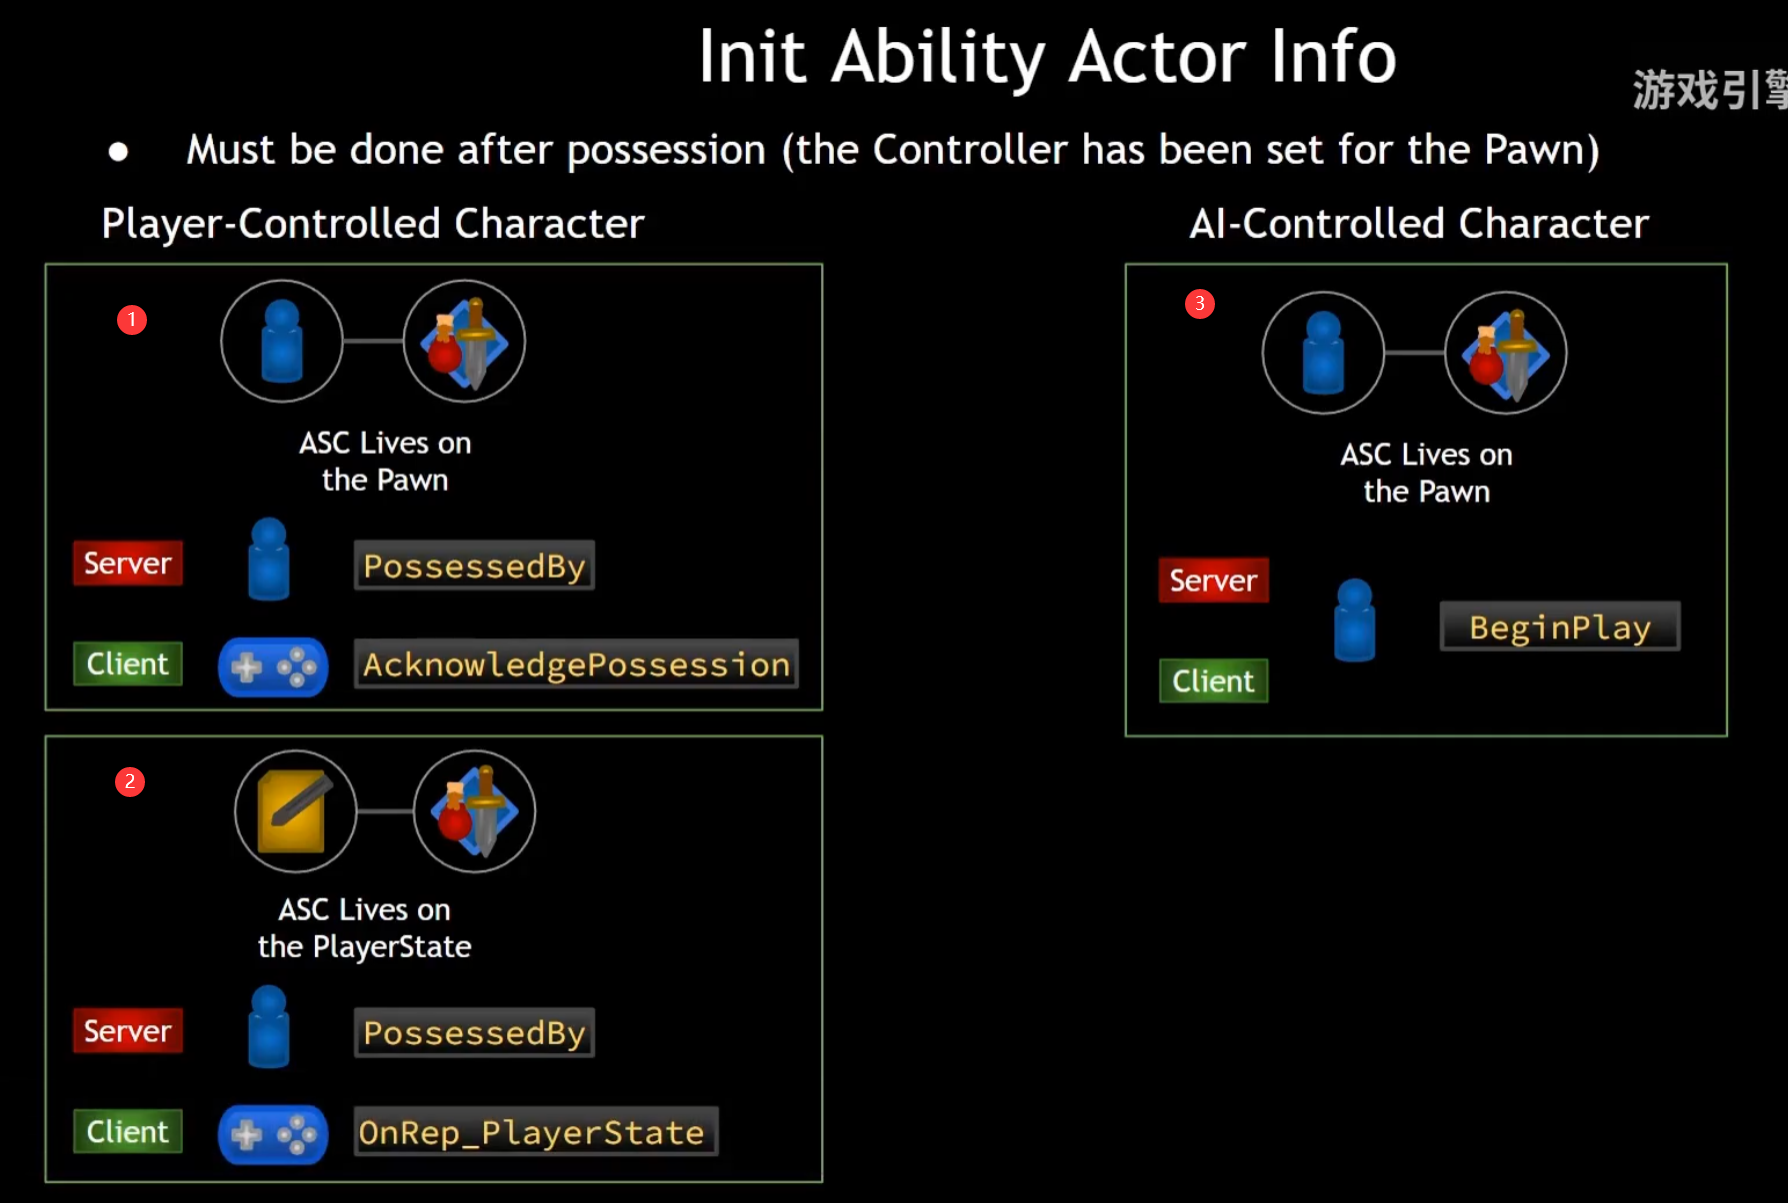Click the gamepad icon beside AcknowledgePossession
Viewport: 1788px width, 1203px height.
point(273,667)
